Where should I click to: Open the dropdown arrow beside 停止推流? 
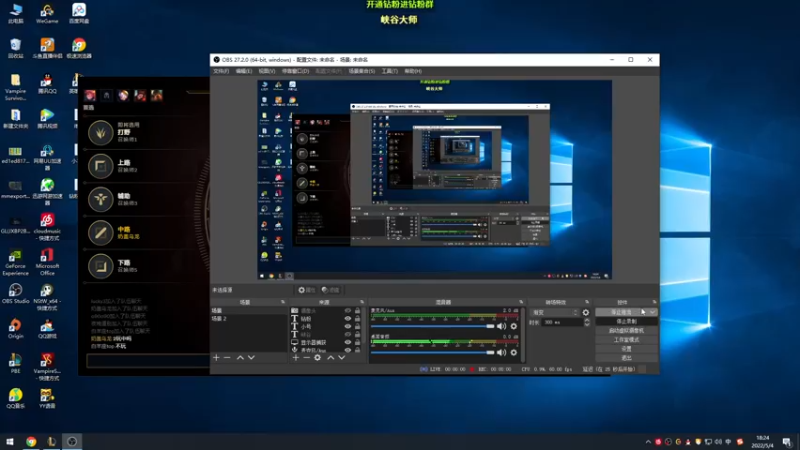click(653, 312)
